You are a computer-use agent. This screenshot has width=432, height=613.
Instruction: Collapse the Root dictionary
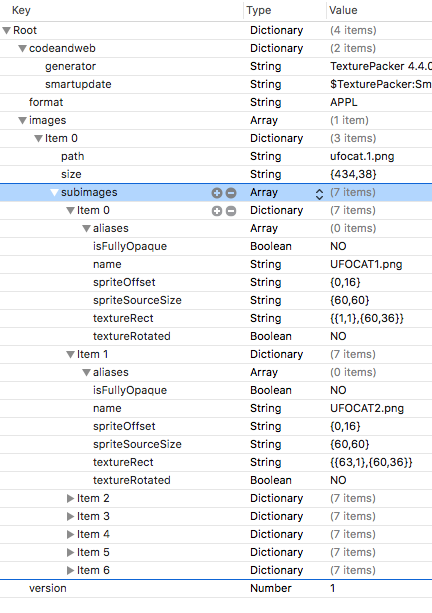(7, 30)
